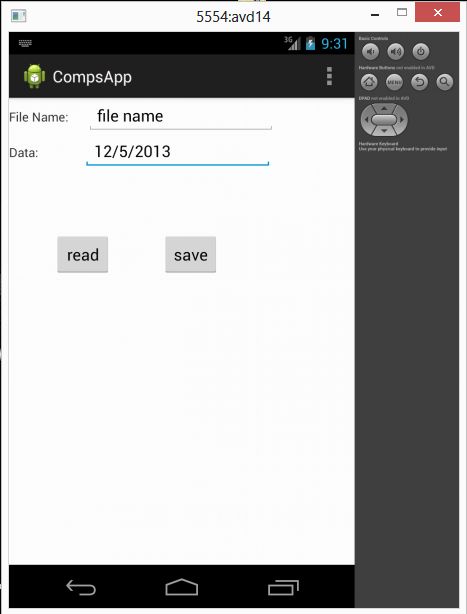This screenshot has width=467, height=614.
Task: Click the DPAD center button
Action: coord(384,120)
